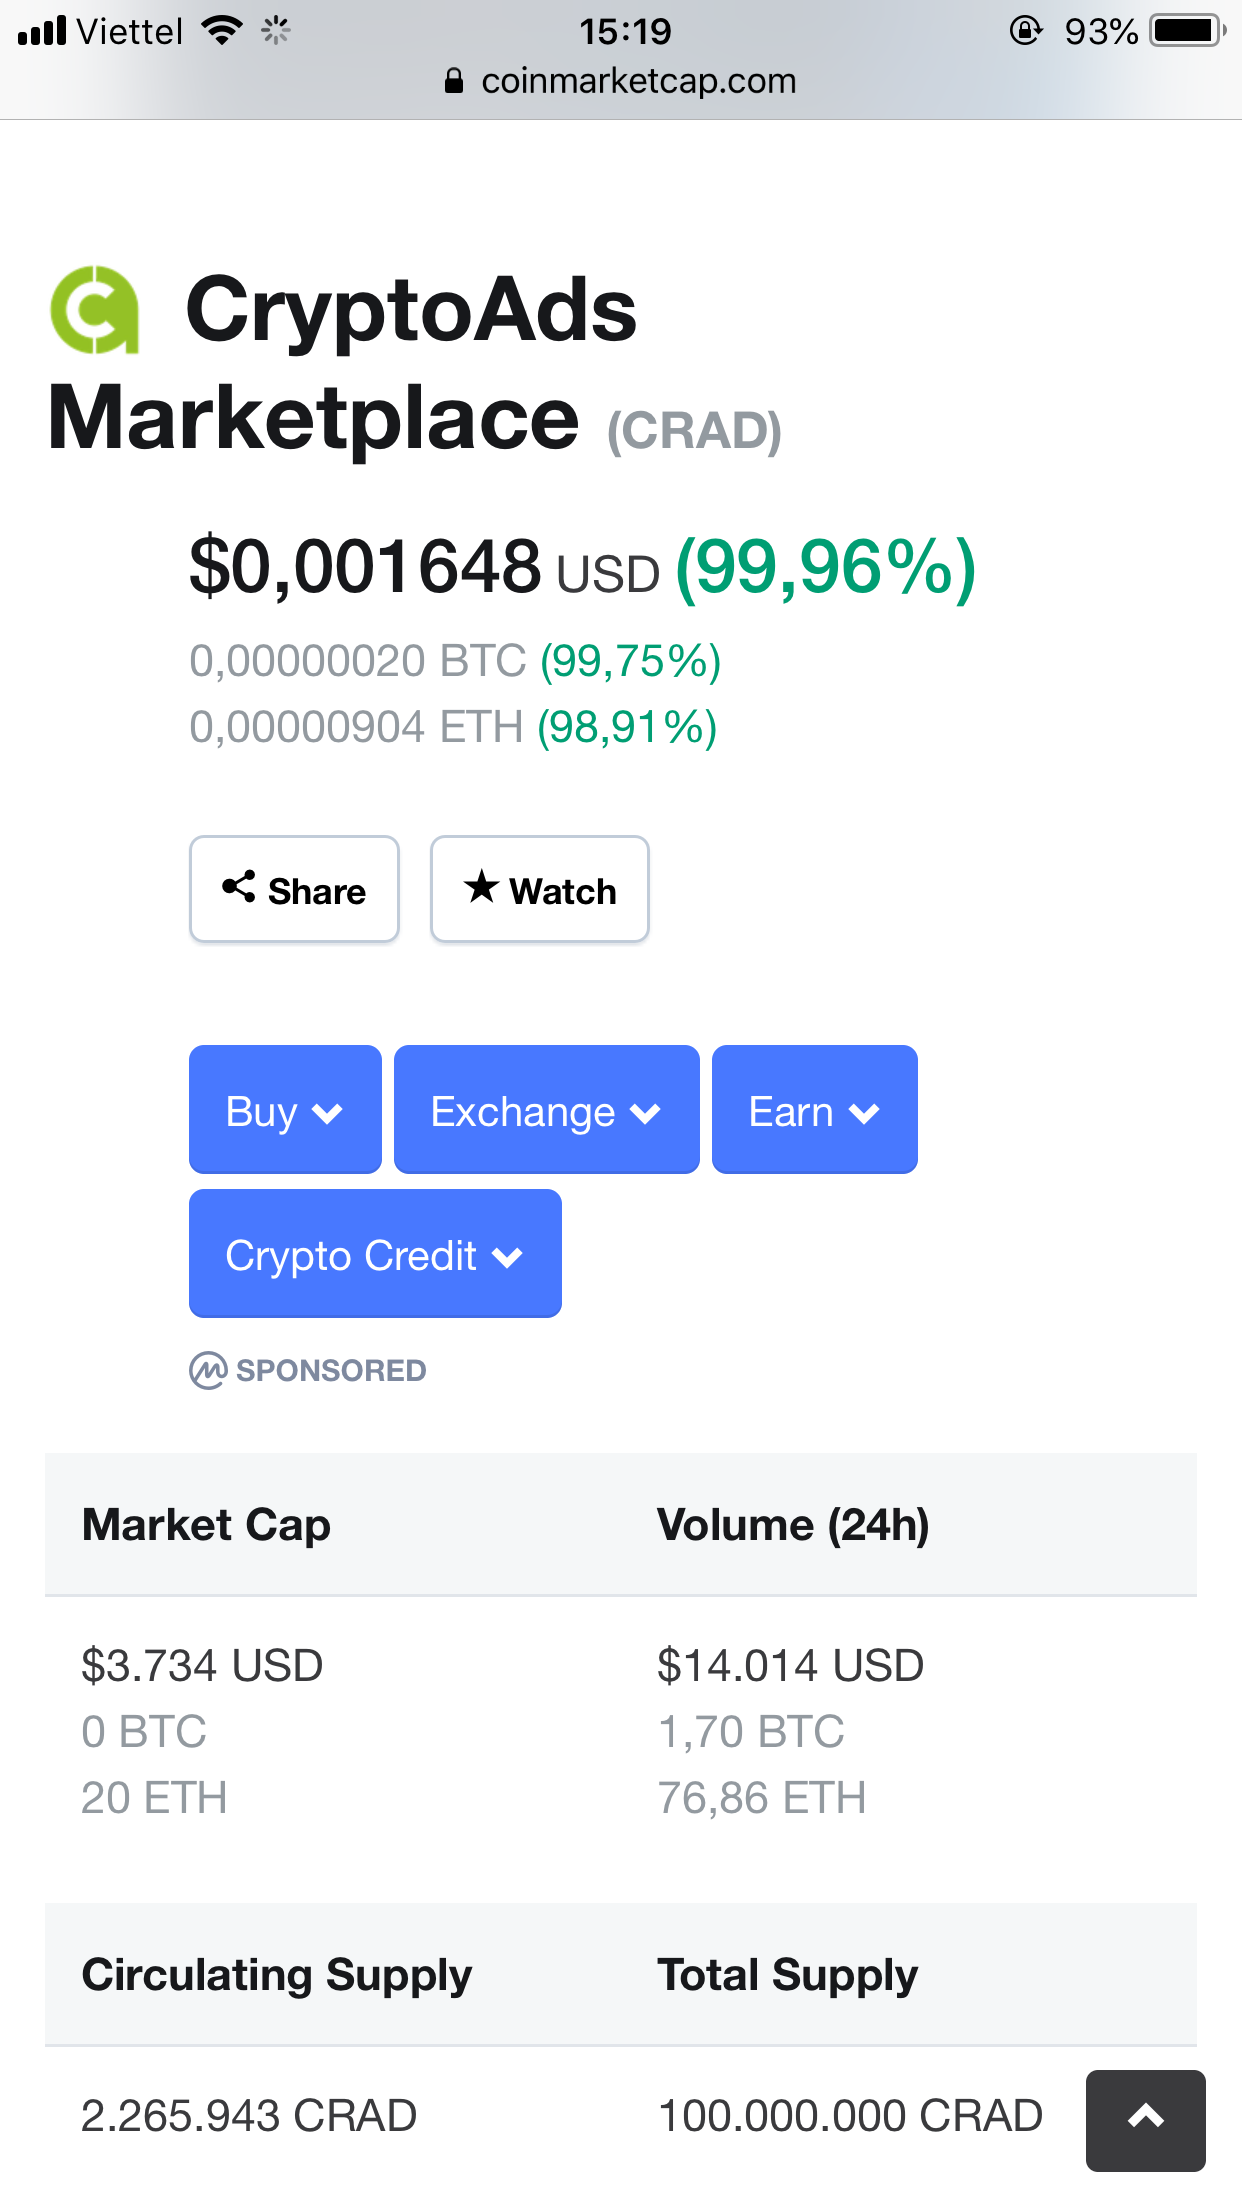Tap the padlock icon in address bar

[454, 81]
